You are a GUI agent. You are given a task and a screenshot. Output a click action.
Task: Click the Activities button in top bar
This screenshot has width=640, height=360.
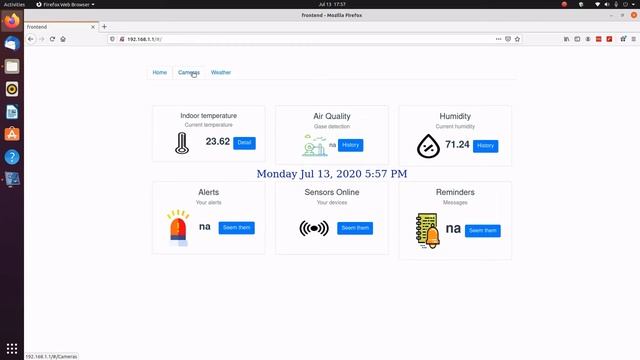pos(14,4)
